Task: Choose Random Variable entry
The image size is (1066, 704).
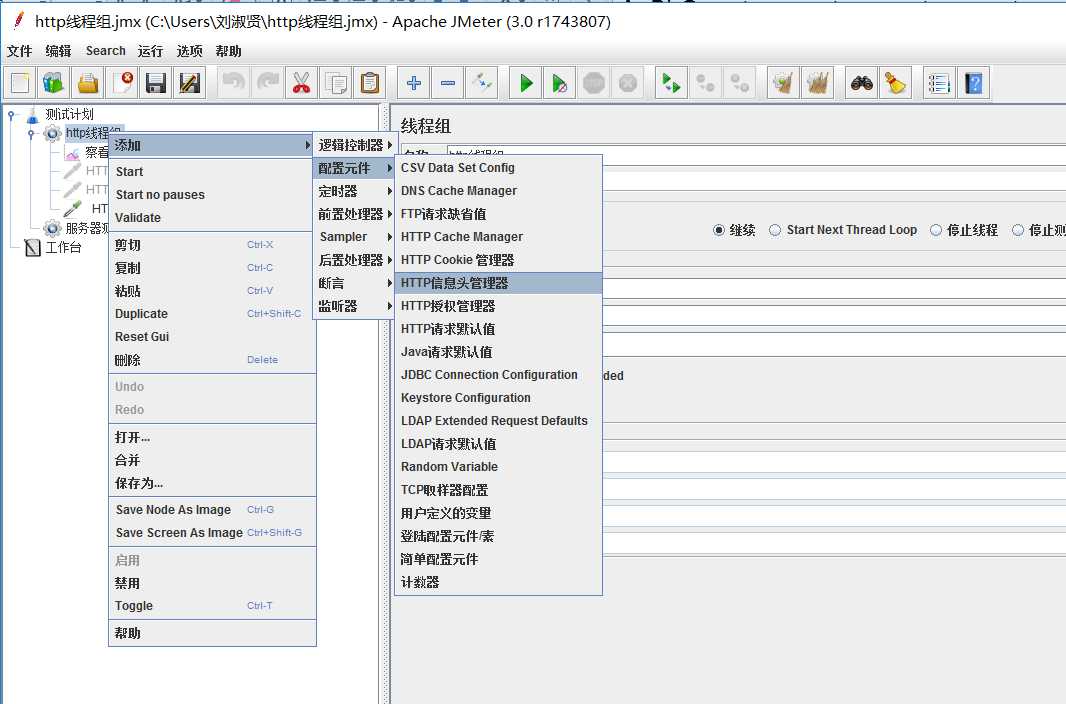Action: pos(498,467)
